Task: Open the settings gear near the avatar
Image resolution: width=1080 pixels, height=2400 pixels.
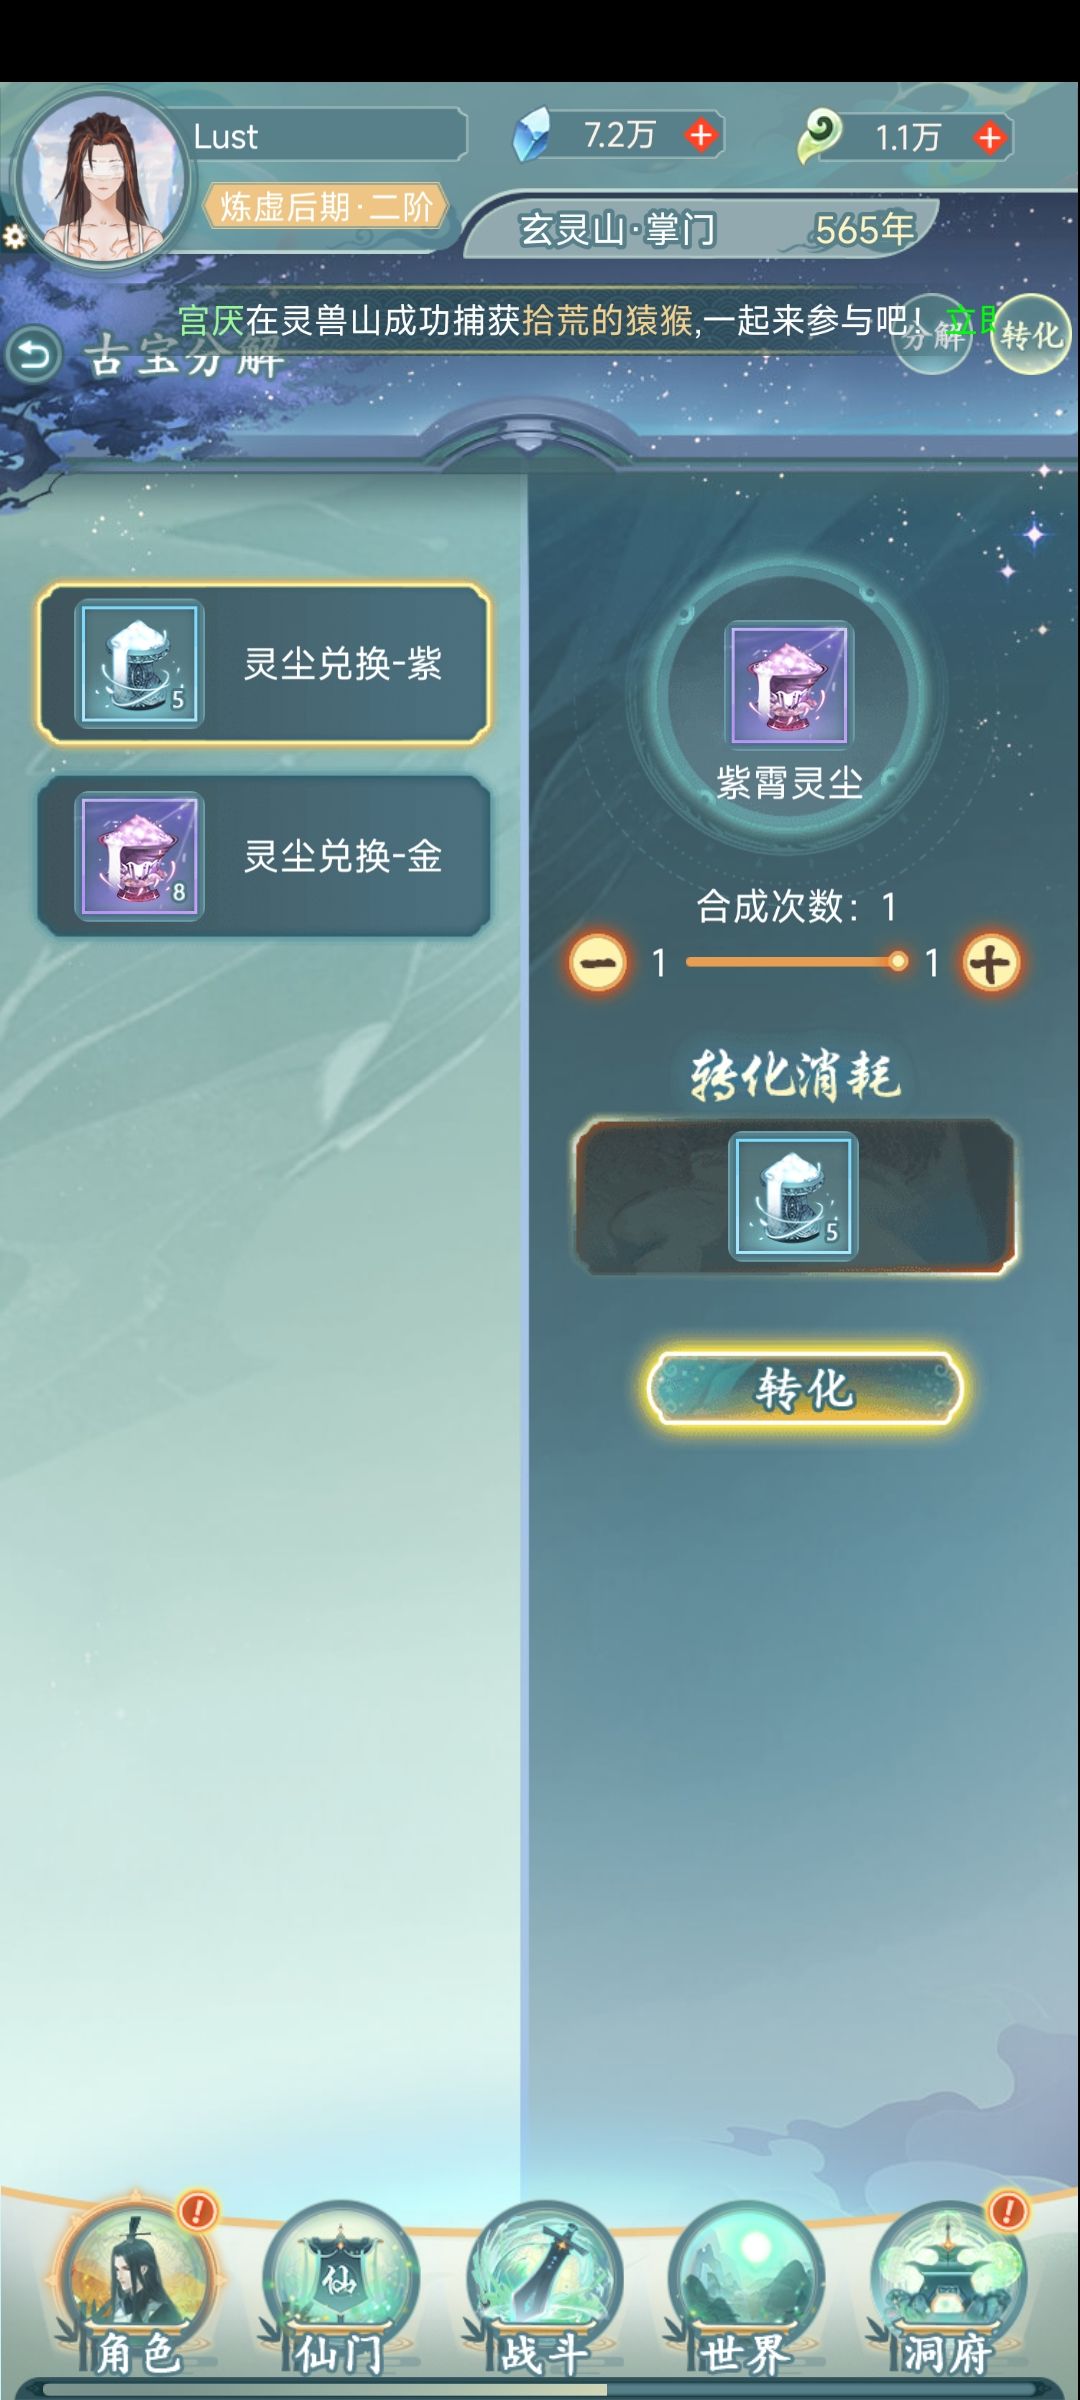Action: click(x=14, y=236)
